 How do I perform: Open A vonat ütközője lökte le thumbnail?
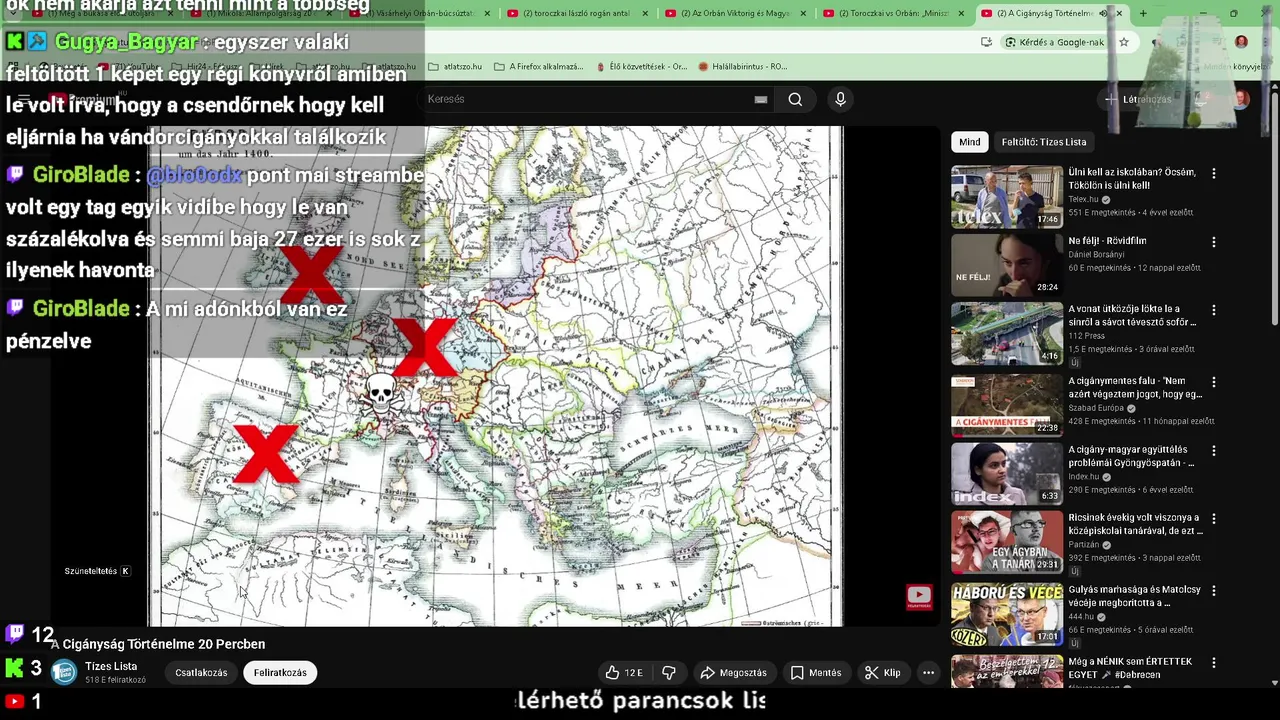pyautogui.click(x=1006, y=334)
